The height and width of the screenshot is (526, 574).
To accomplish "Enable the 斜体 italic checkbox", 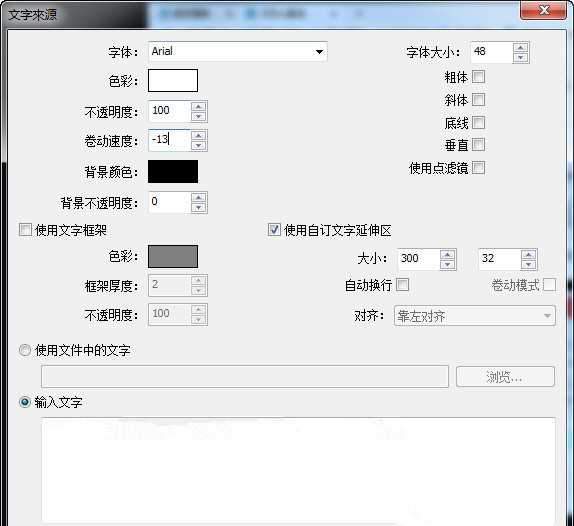I will pos(478,100).
